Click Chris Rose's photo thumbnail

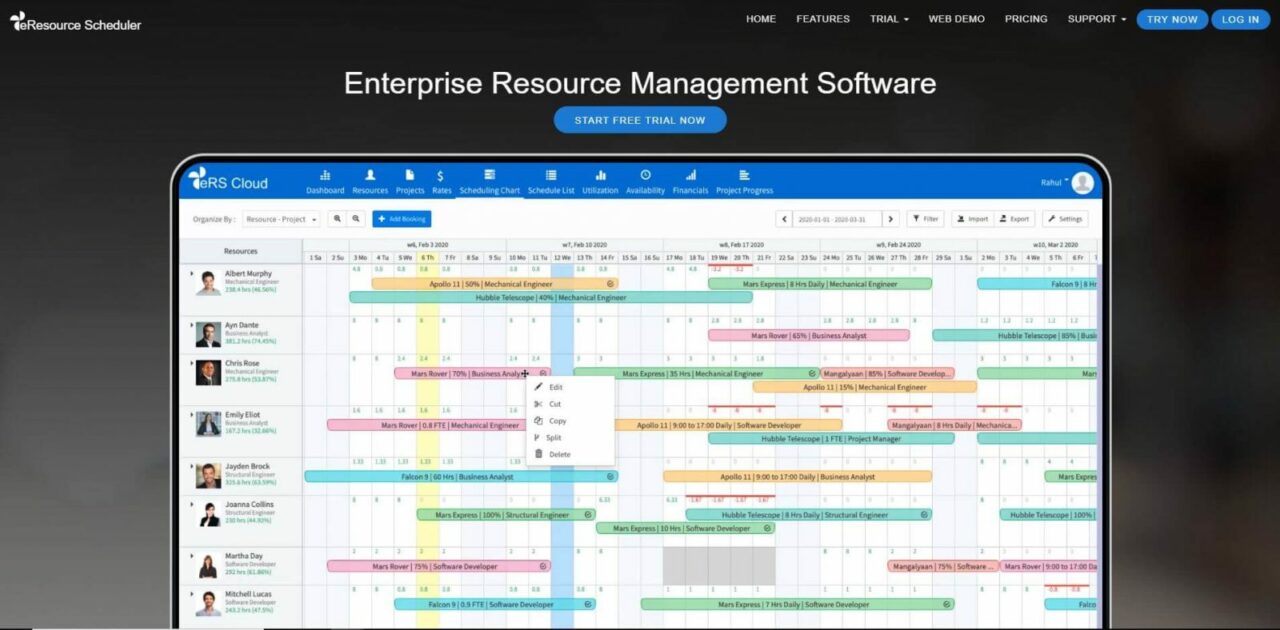pos(208,373)
